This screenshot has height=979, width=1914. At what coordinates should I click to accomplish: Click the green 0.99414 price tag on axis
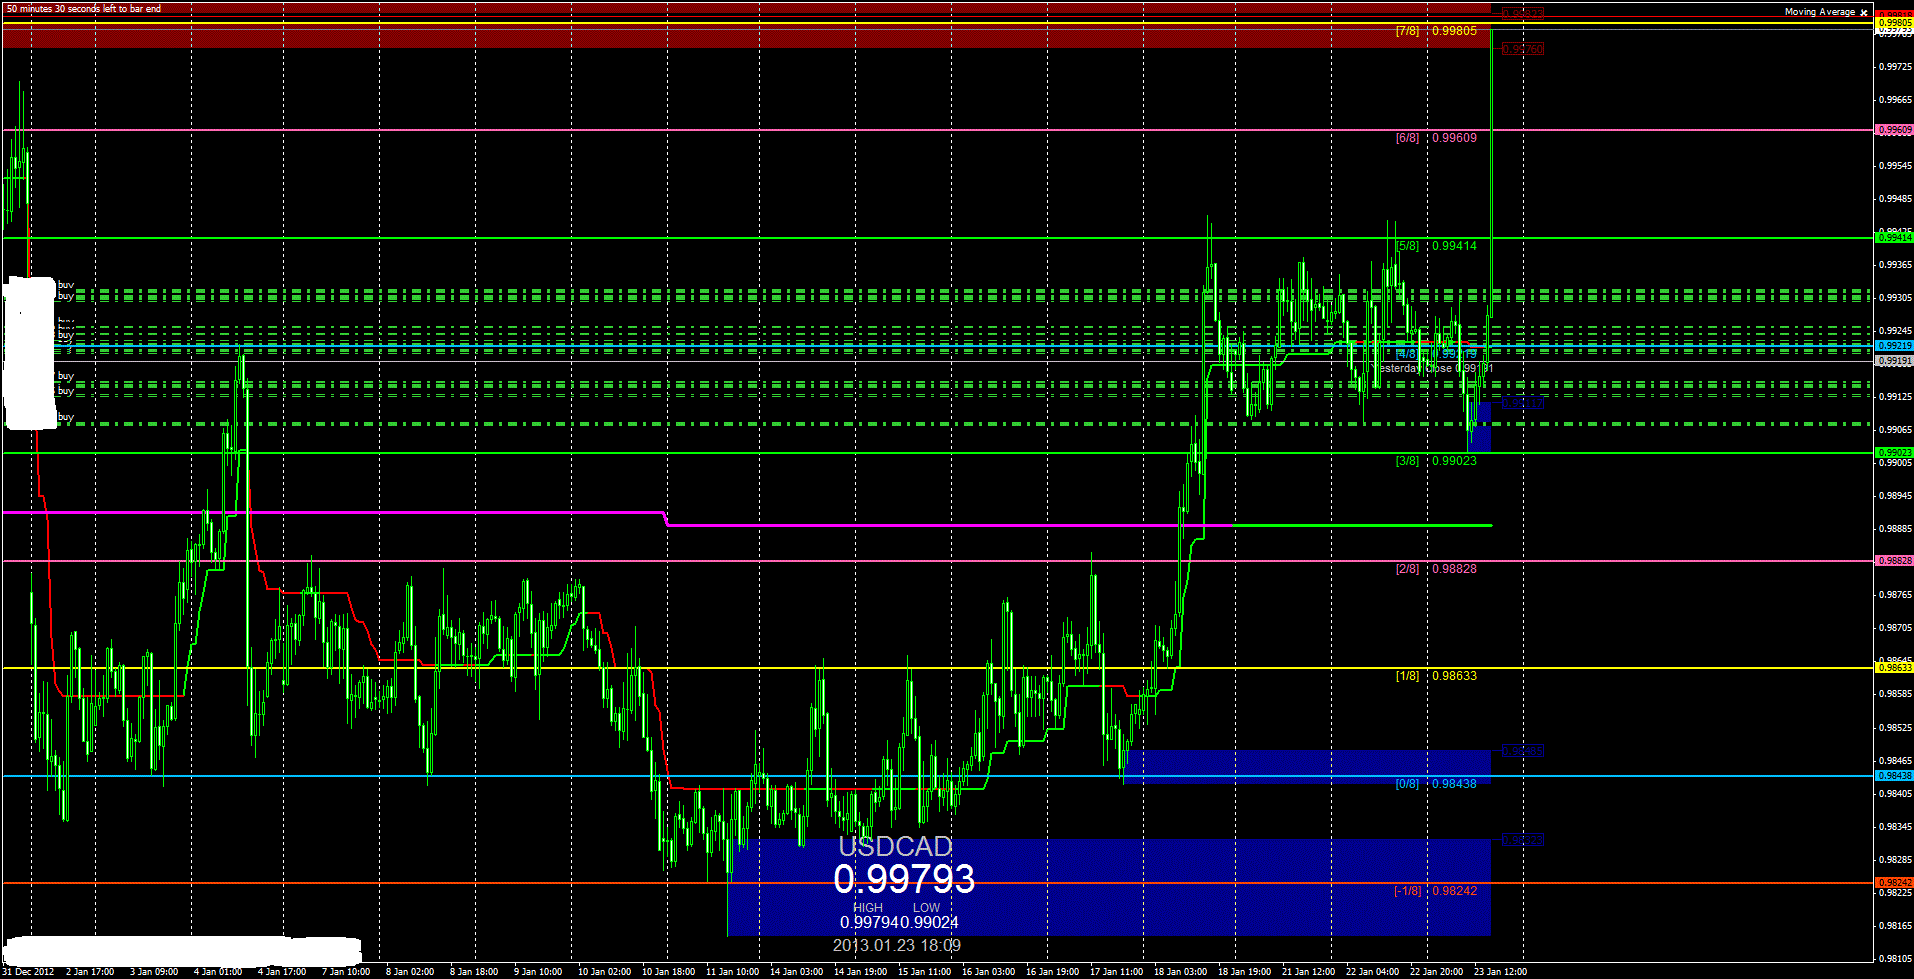(1894, 238)
